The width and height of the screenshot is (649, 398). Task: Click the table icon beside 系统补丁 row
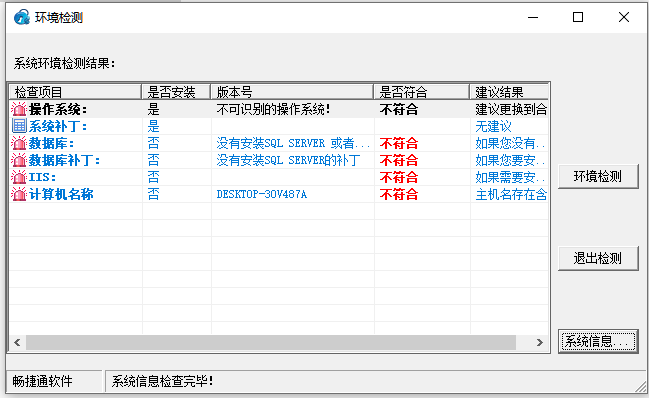pos(19,126)
